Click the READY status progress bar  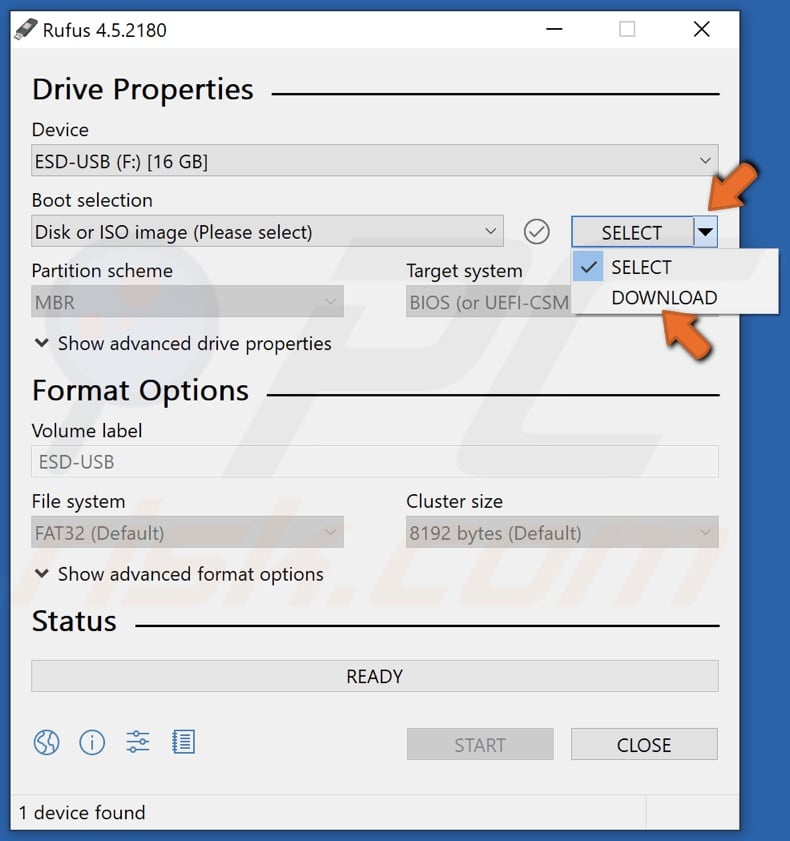click(x=375, y=676)
